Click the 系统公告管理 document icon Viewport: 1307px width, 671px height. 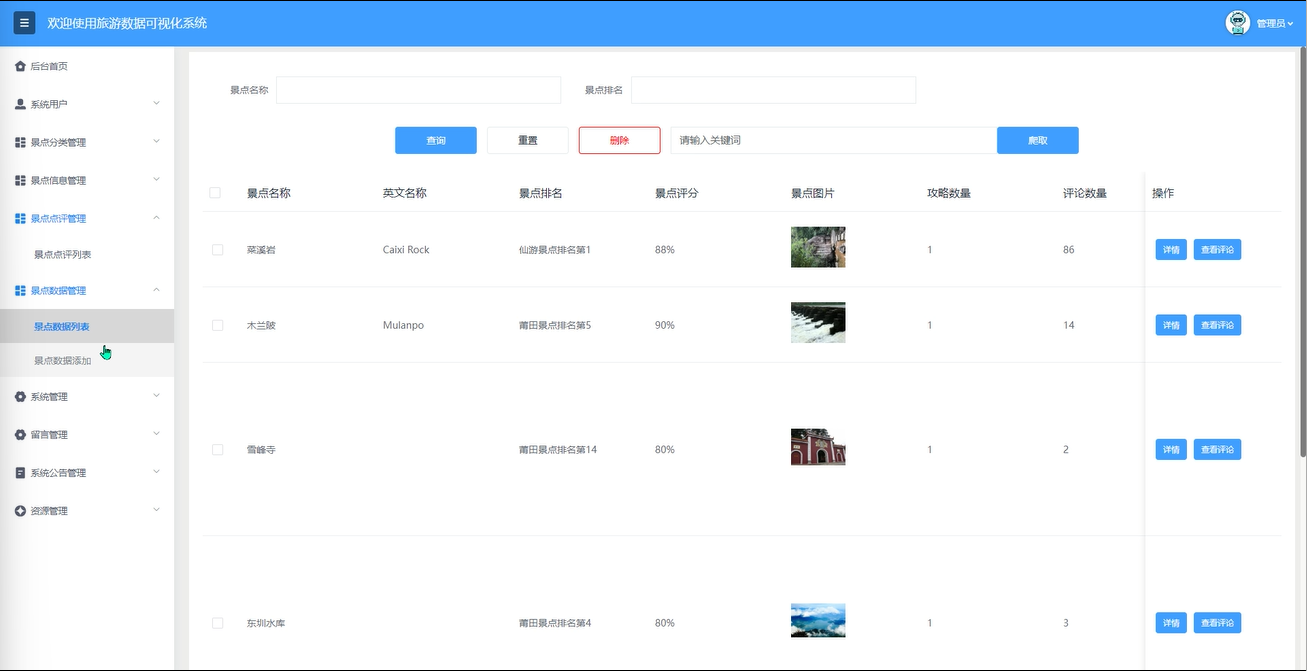tap(20, 473)
